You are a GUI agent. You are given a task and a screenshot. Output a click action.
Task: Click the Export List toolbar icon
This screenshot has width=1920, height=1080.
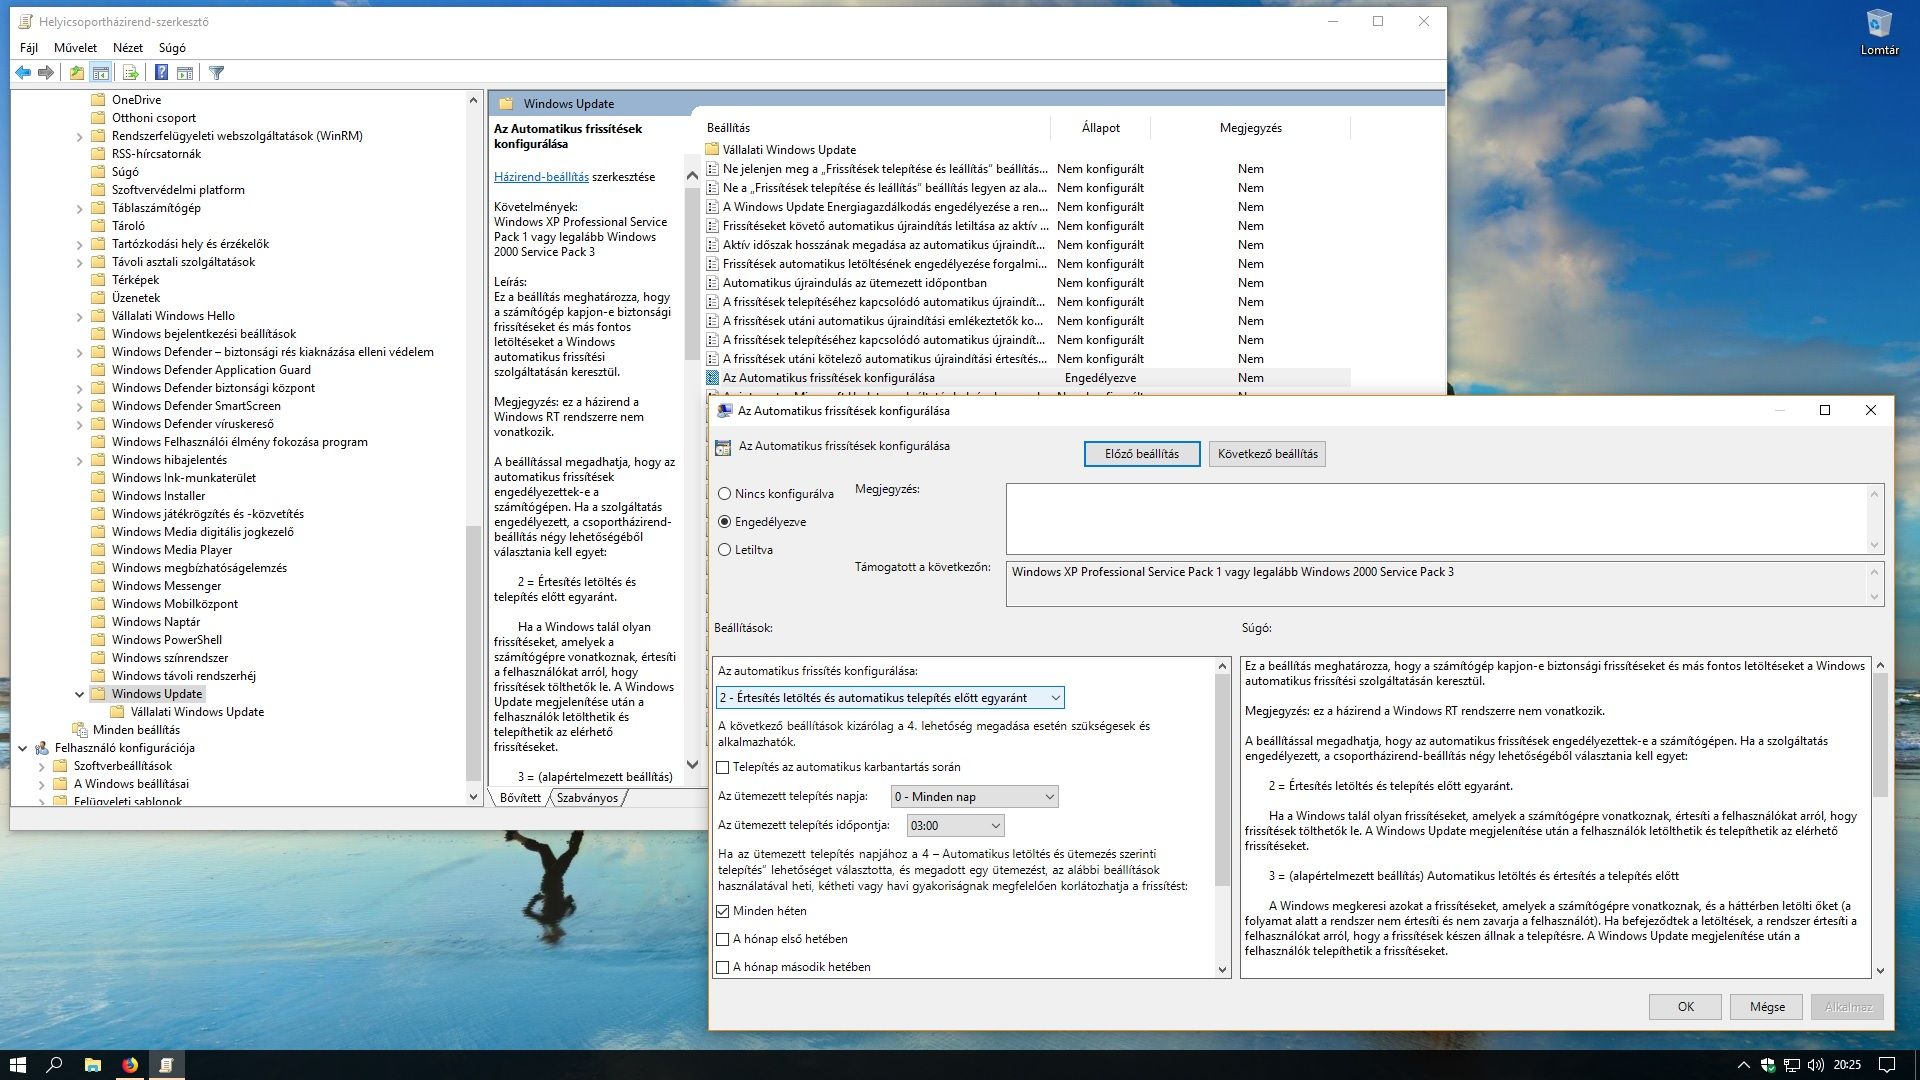click(x=130, y=72)
